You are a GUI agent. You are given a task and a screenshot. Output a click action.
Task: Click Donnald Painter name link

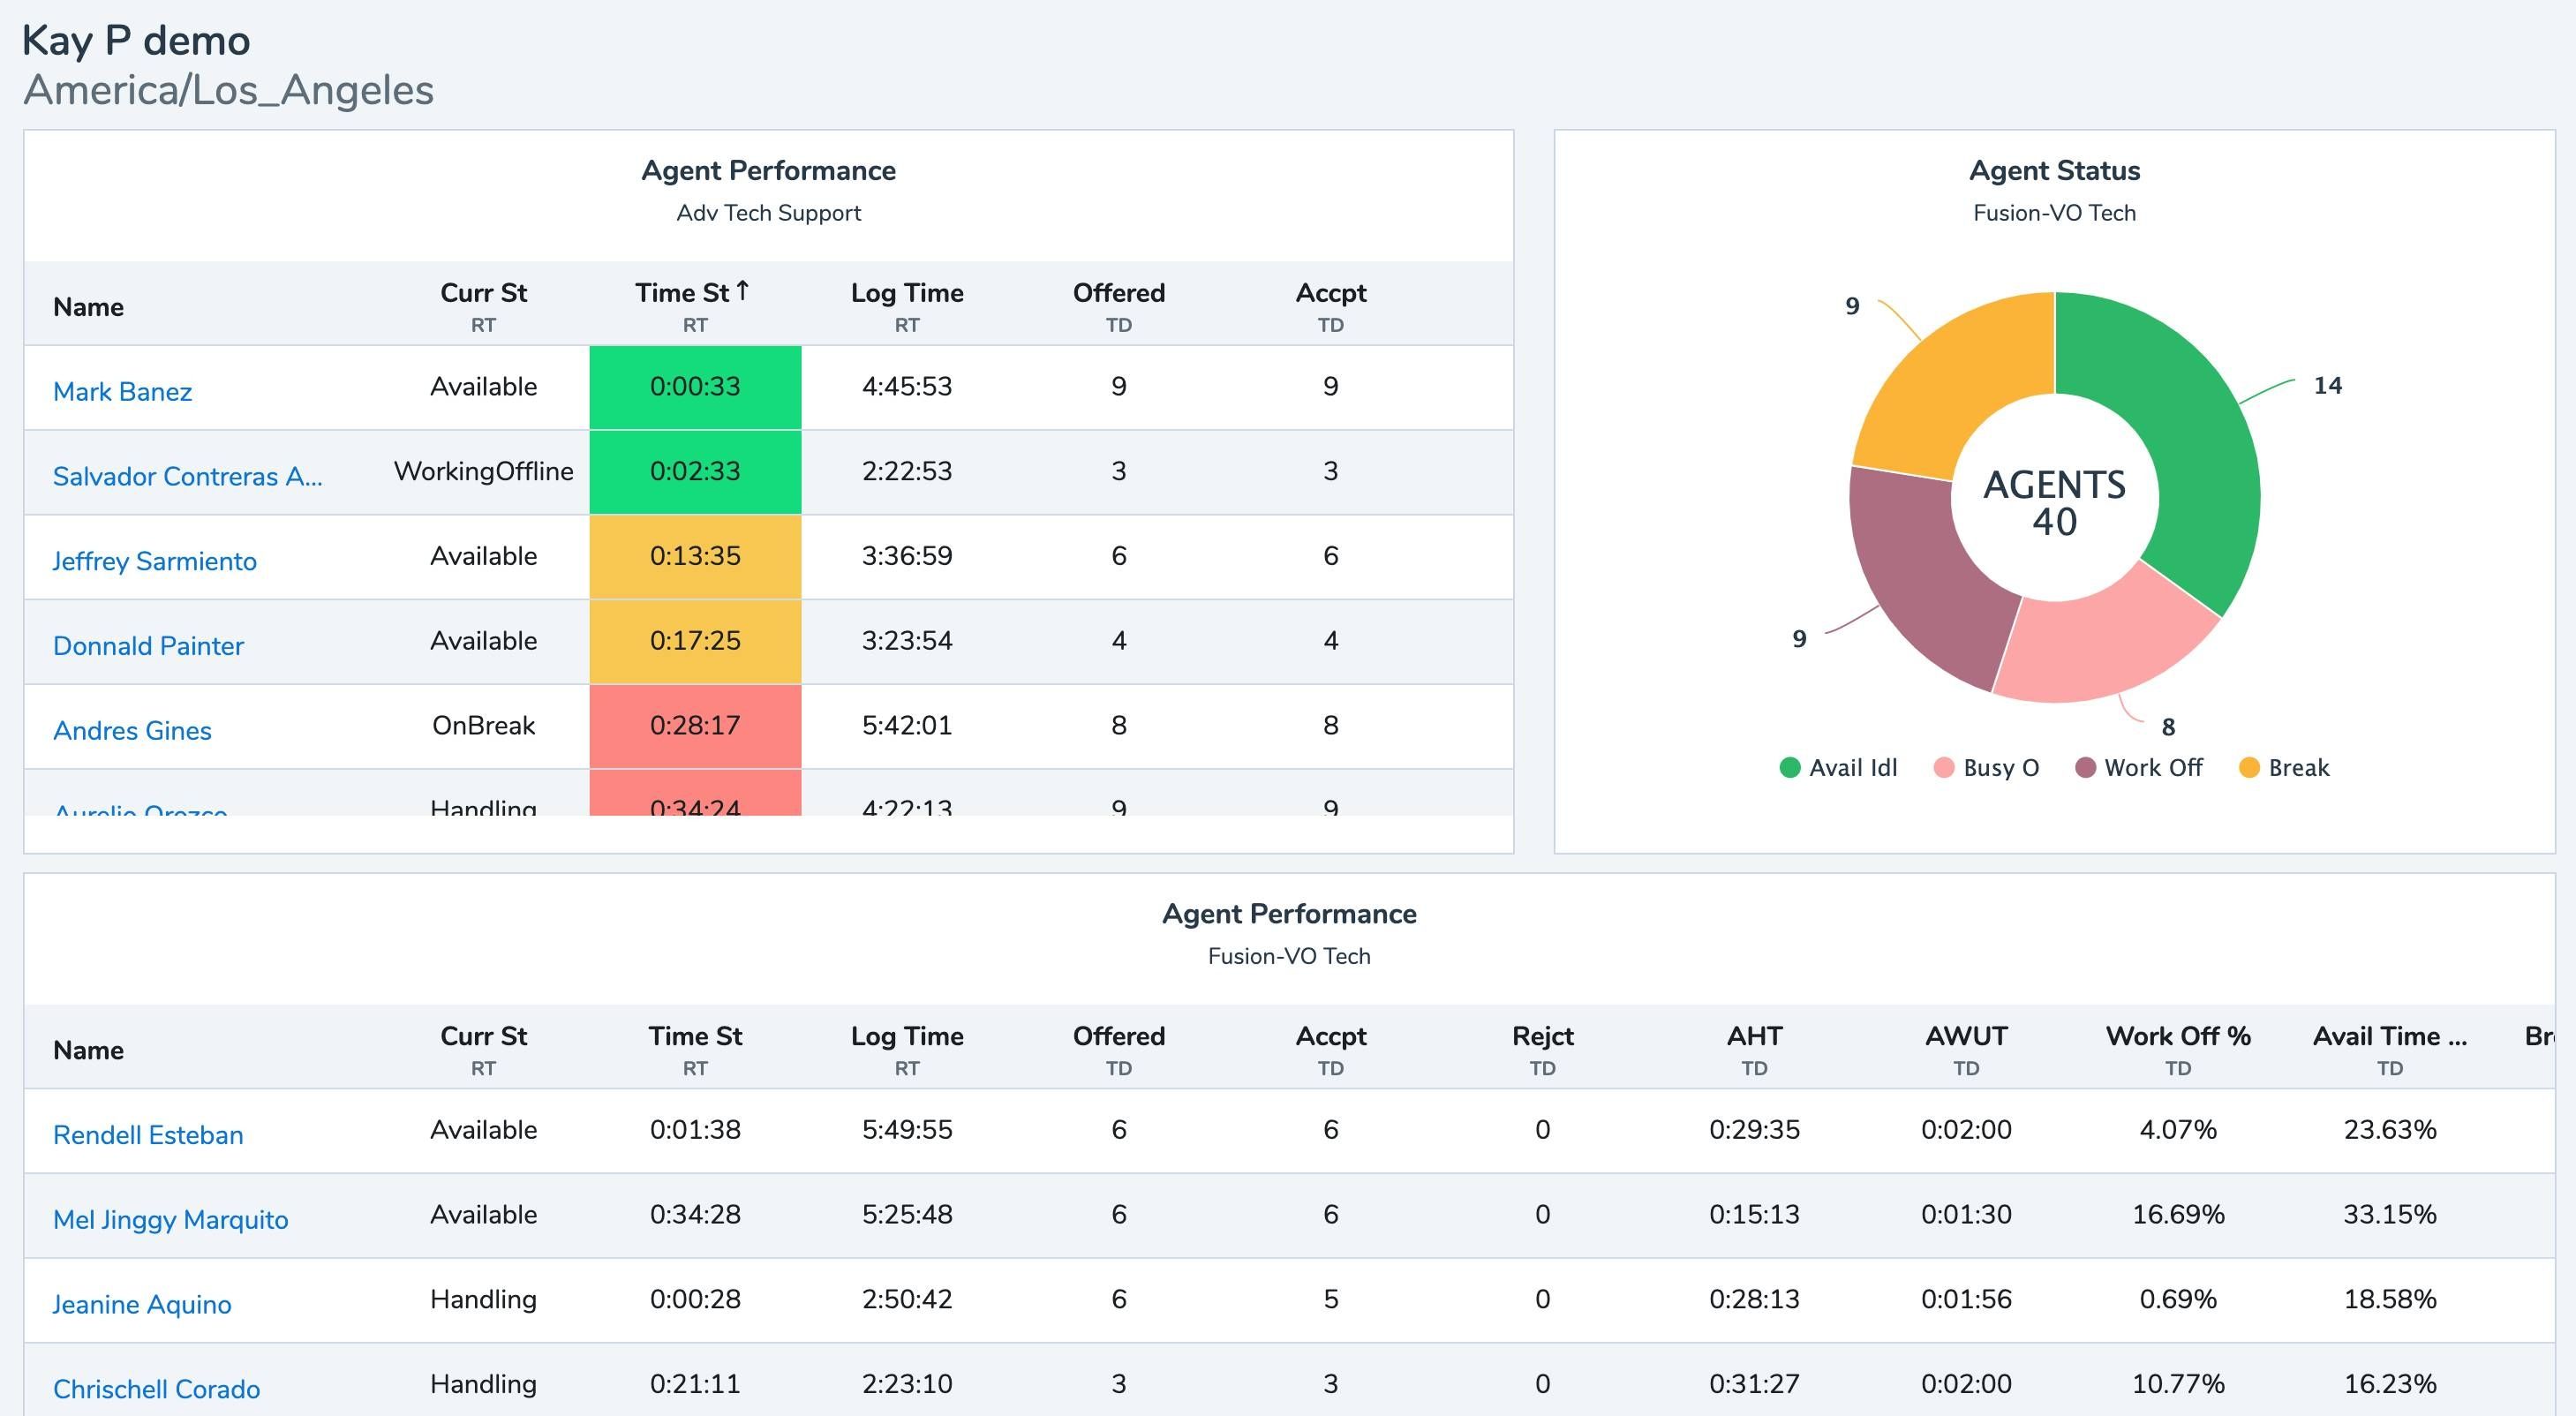(148, 646)
